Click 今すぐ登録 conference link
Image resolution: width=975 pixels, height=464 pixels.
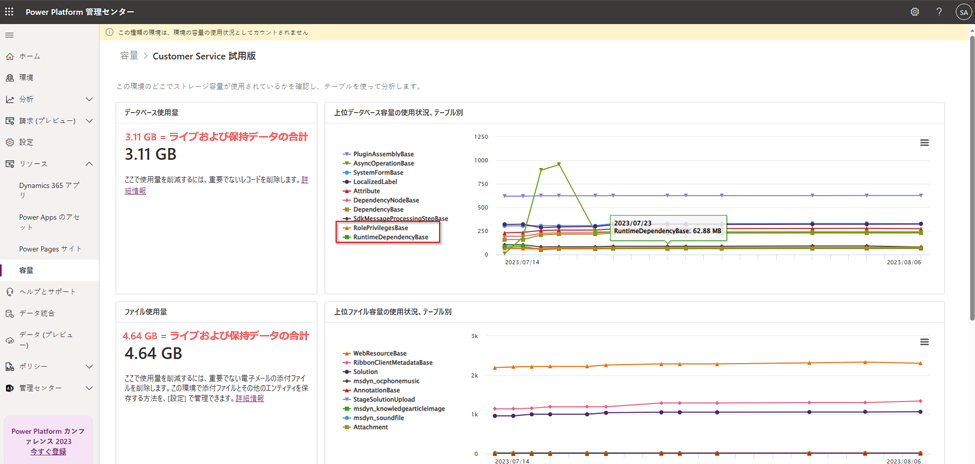(x=48, y=452)
